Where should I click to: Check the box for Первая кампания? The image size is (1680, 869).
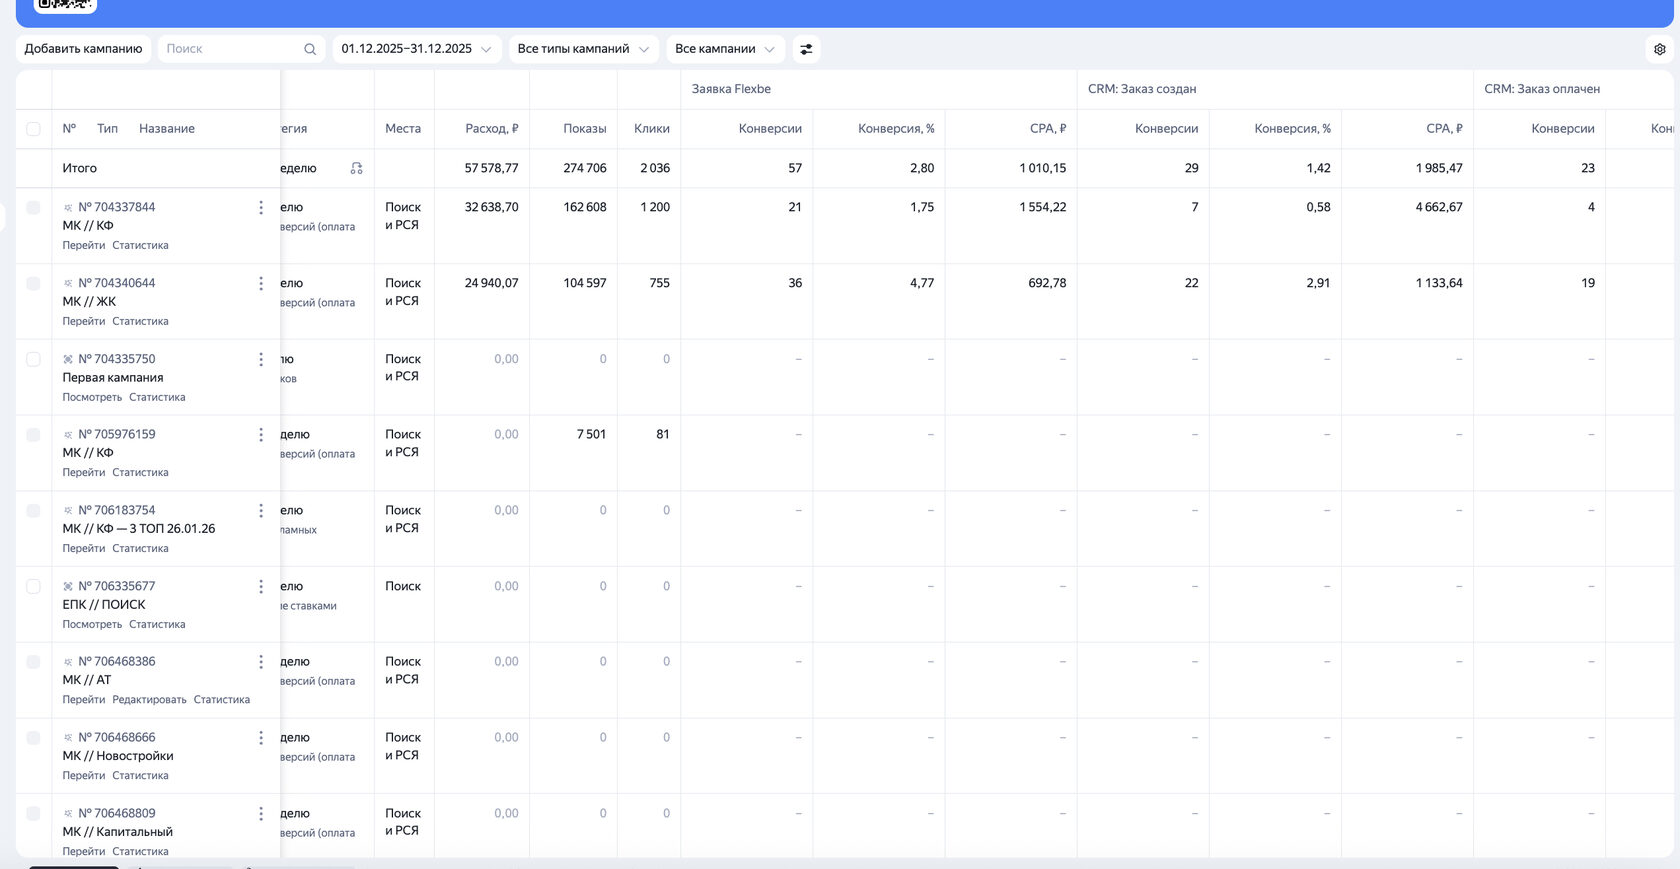coord(33,359)
